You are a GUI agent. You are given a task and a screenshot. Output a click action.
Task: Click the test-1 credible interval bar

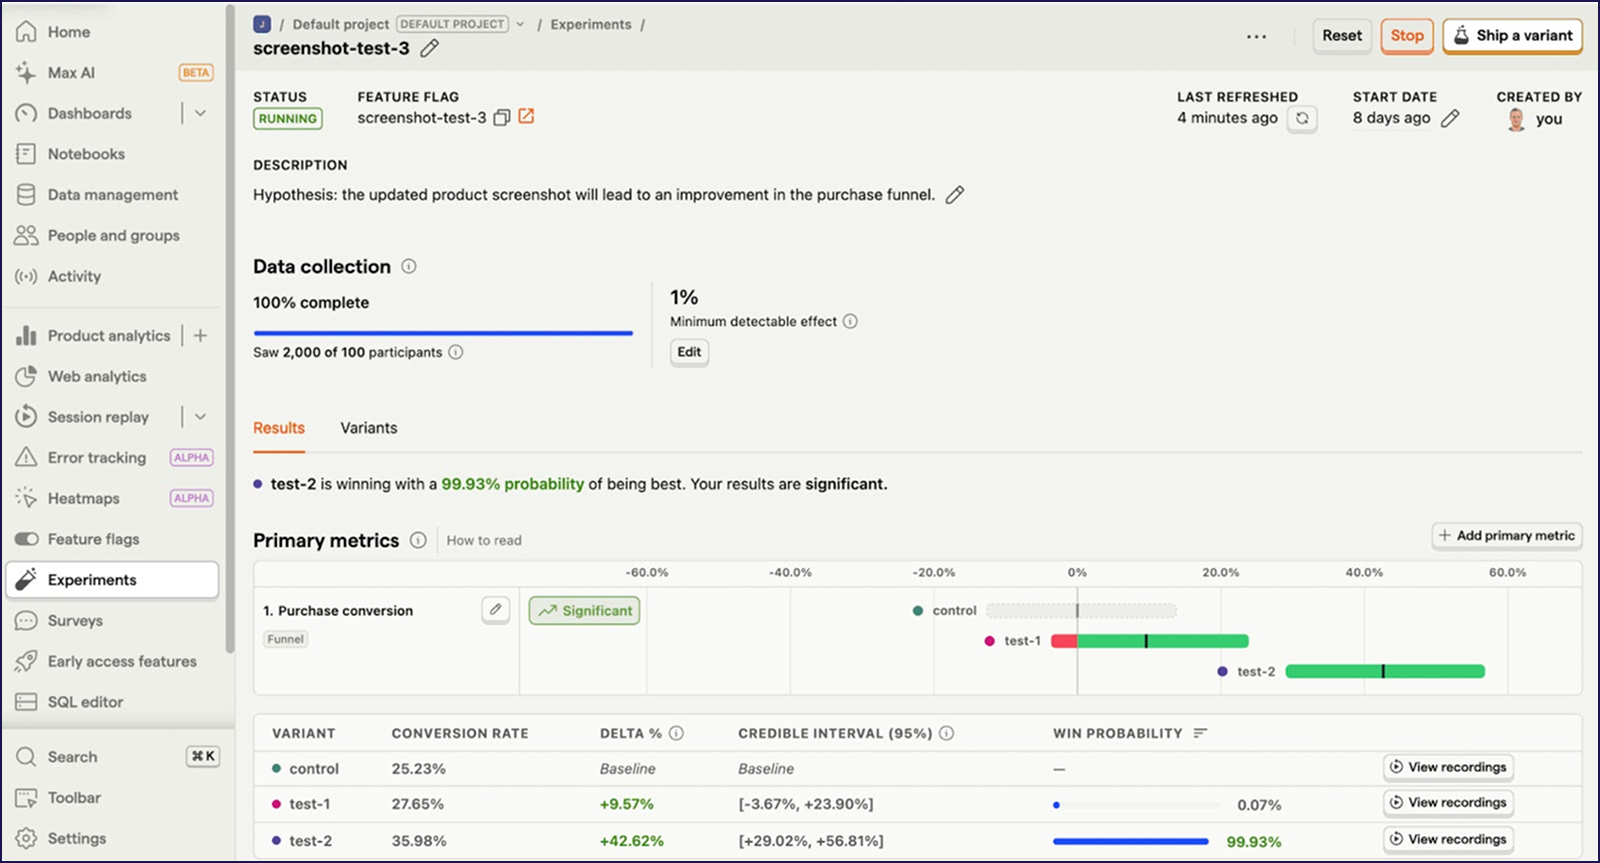1150,641
